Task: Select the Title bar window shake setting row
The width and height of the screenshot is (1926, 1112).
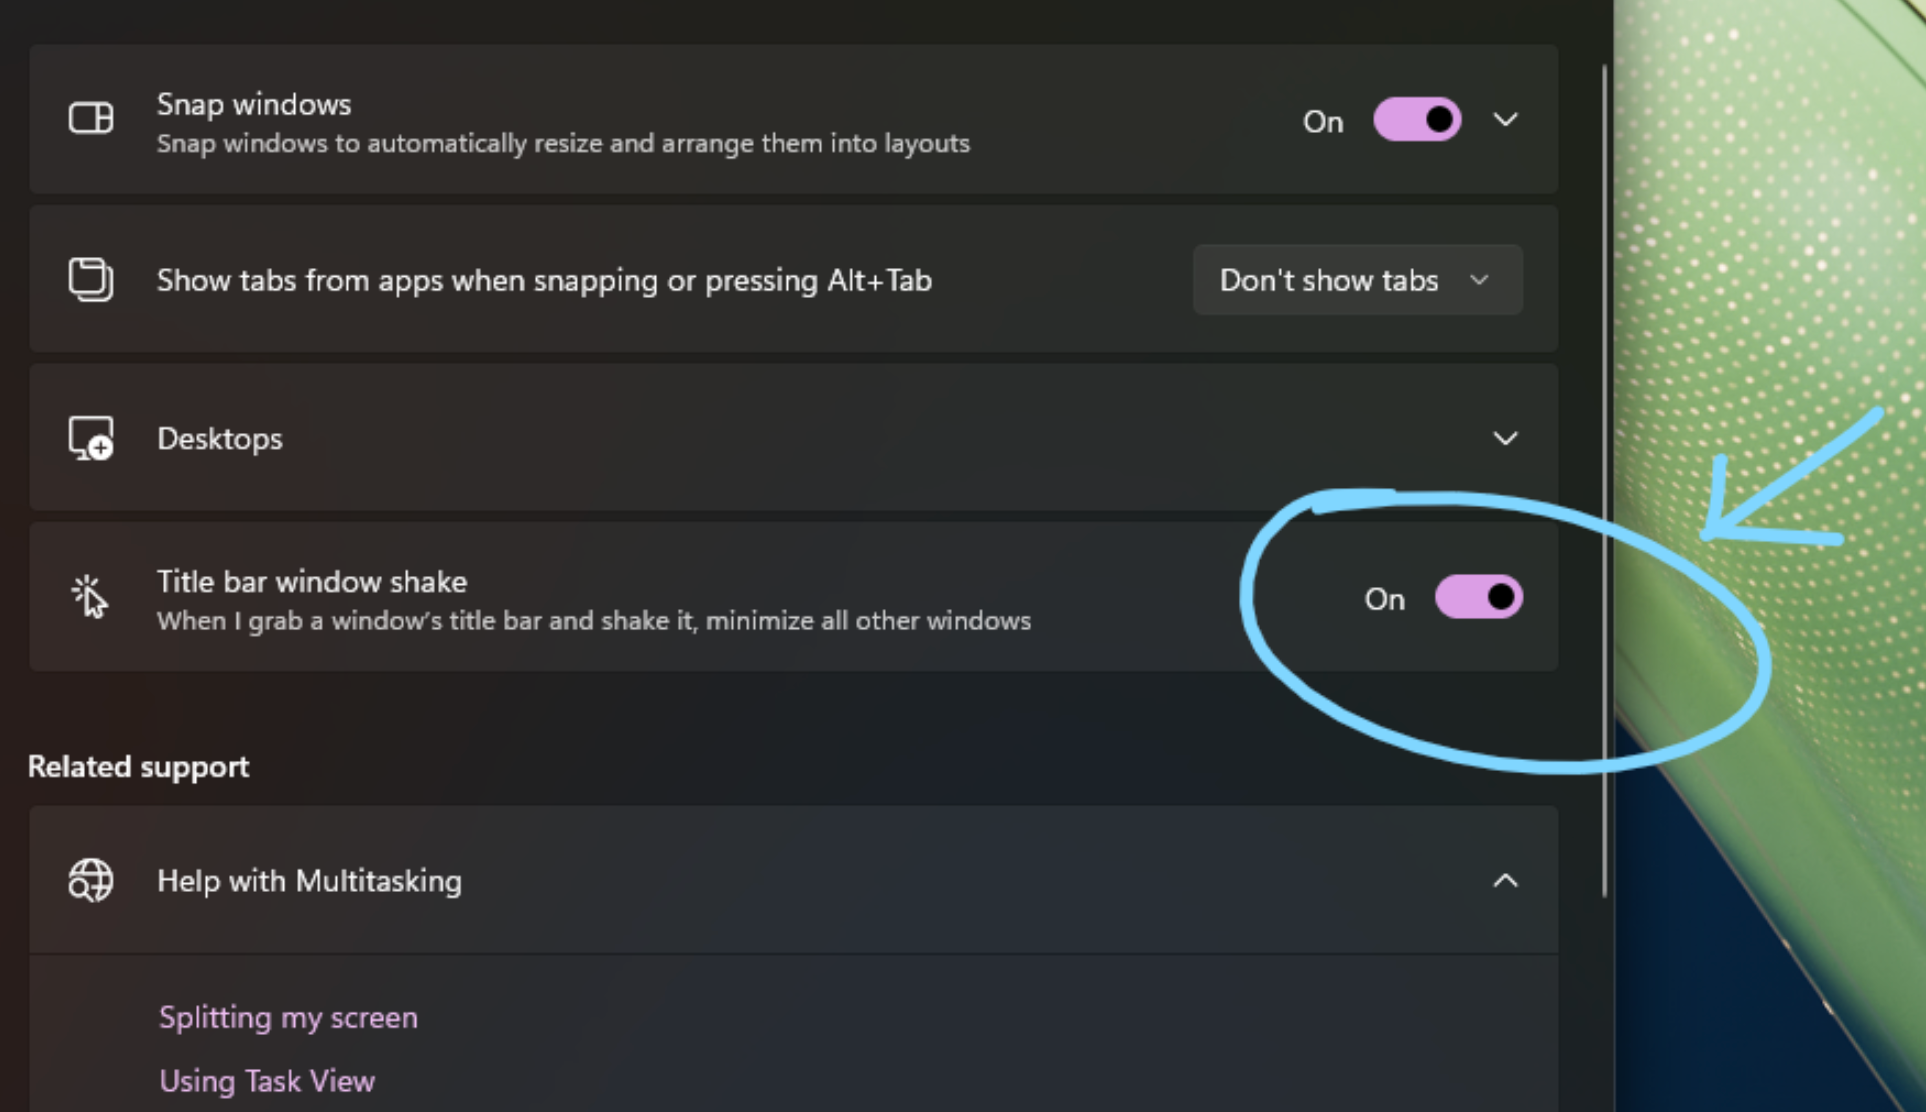Action: pyautogui.click(x=700, y=596)
